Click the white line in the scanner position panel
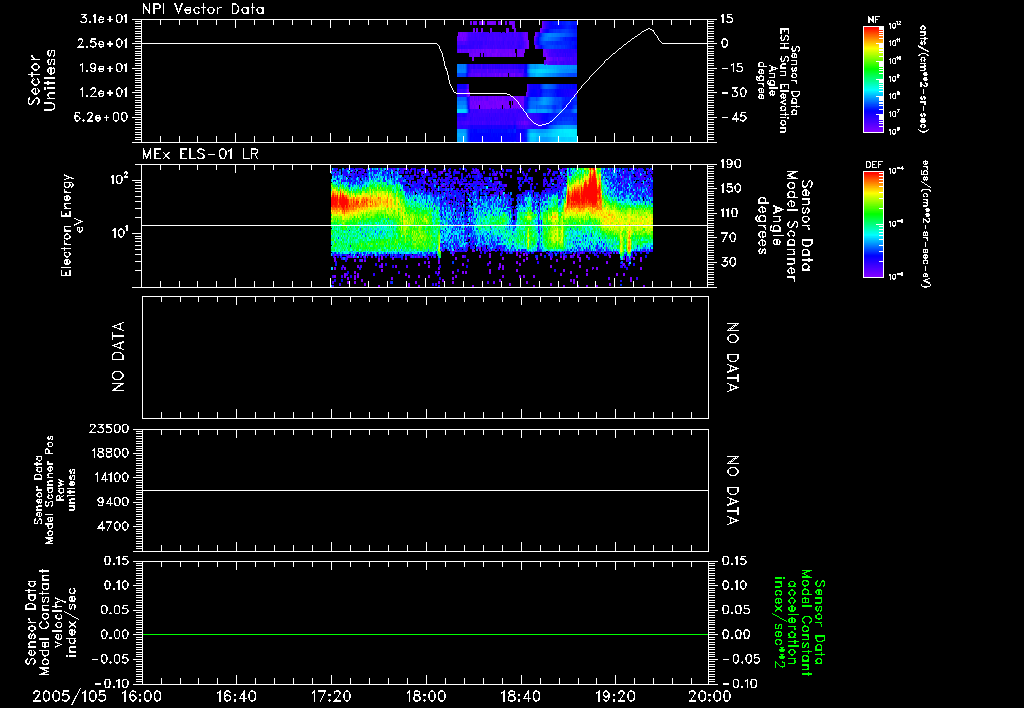 425,490
